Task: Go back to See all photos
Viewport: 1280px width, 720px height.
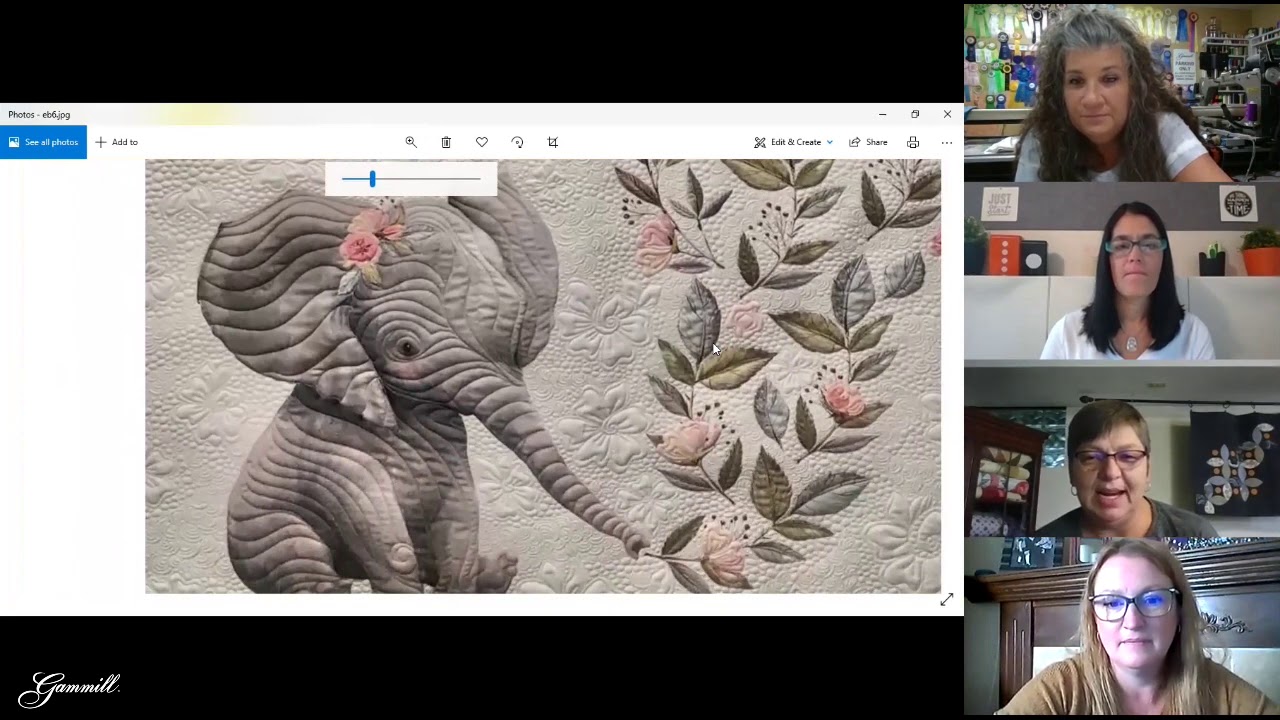Action: tap(43, 142)
